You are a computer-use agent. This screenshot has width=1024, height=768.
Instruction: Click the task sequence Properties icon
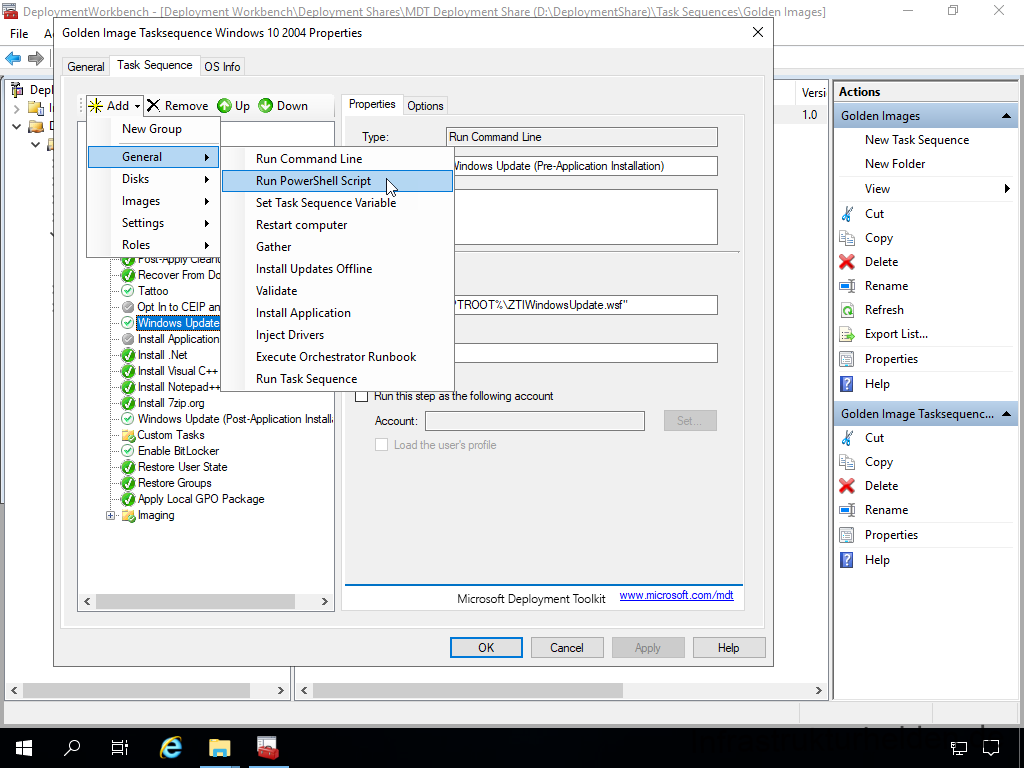[x=847, y=535]
